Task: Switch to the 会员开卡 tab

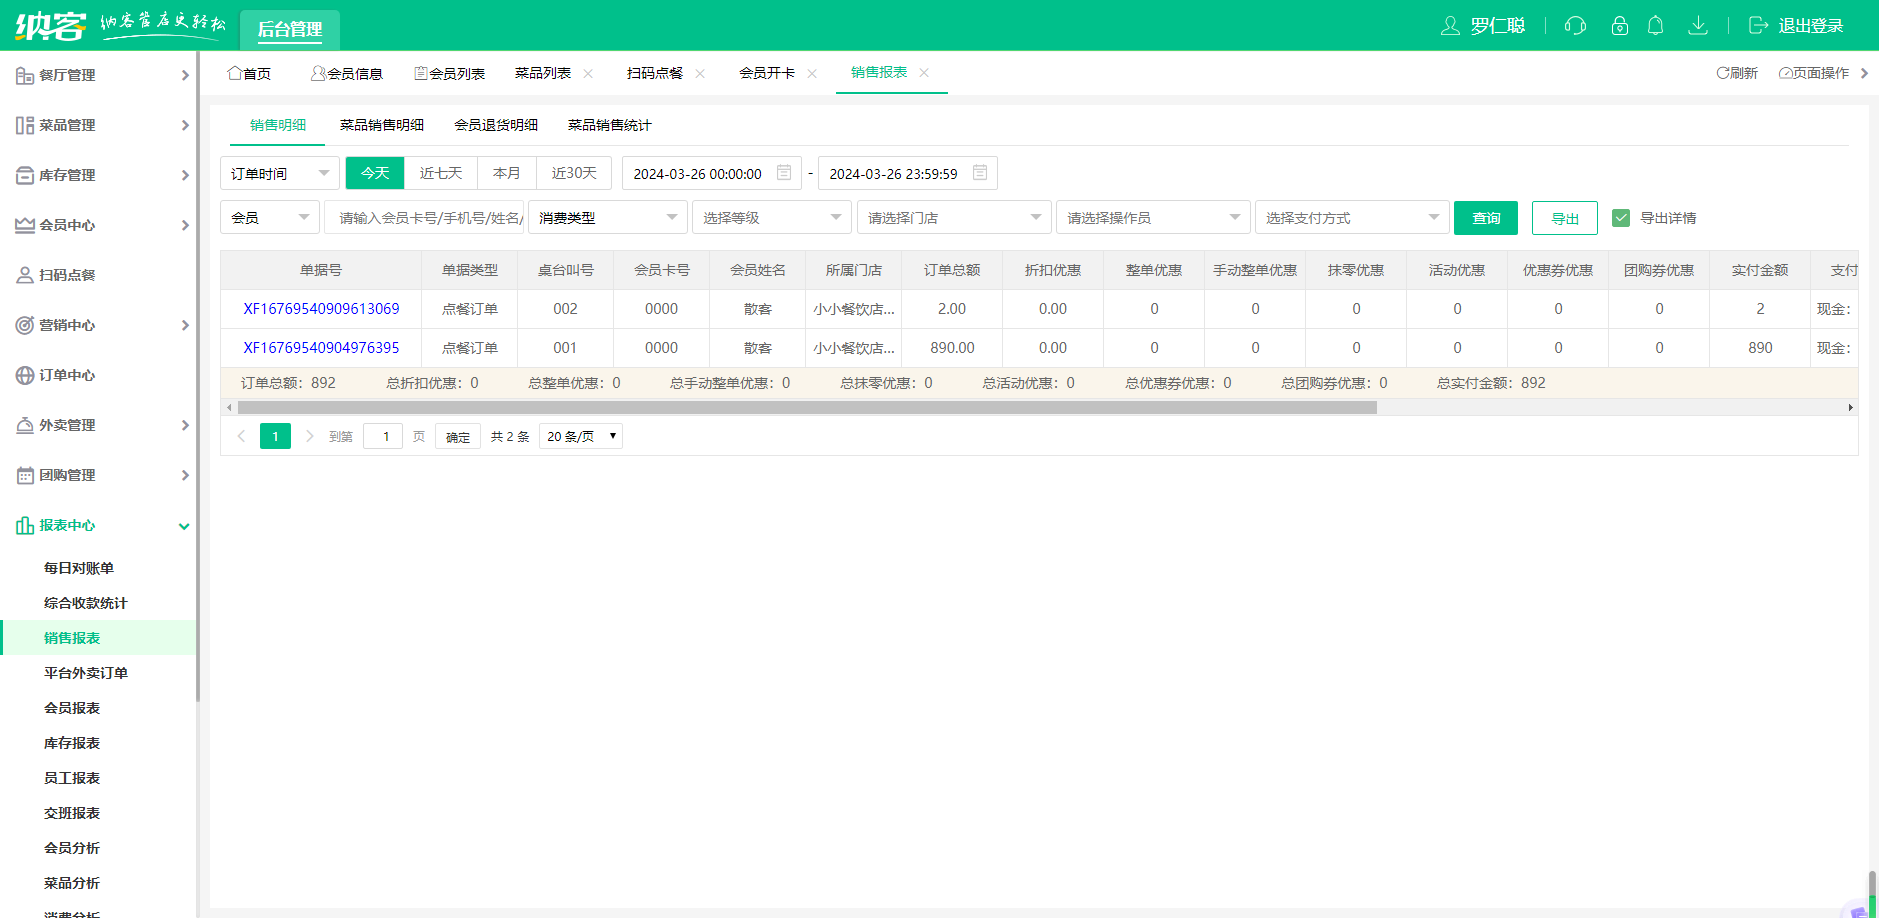Action: [767, 73]
